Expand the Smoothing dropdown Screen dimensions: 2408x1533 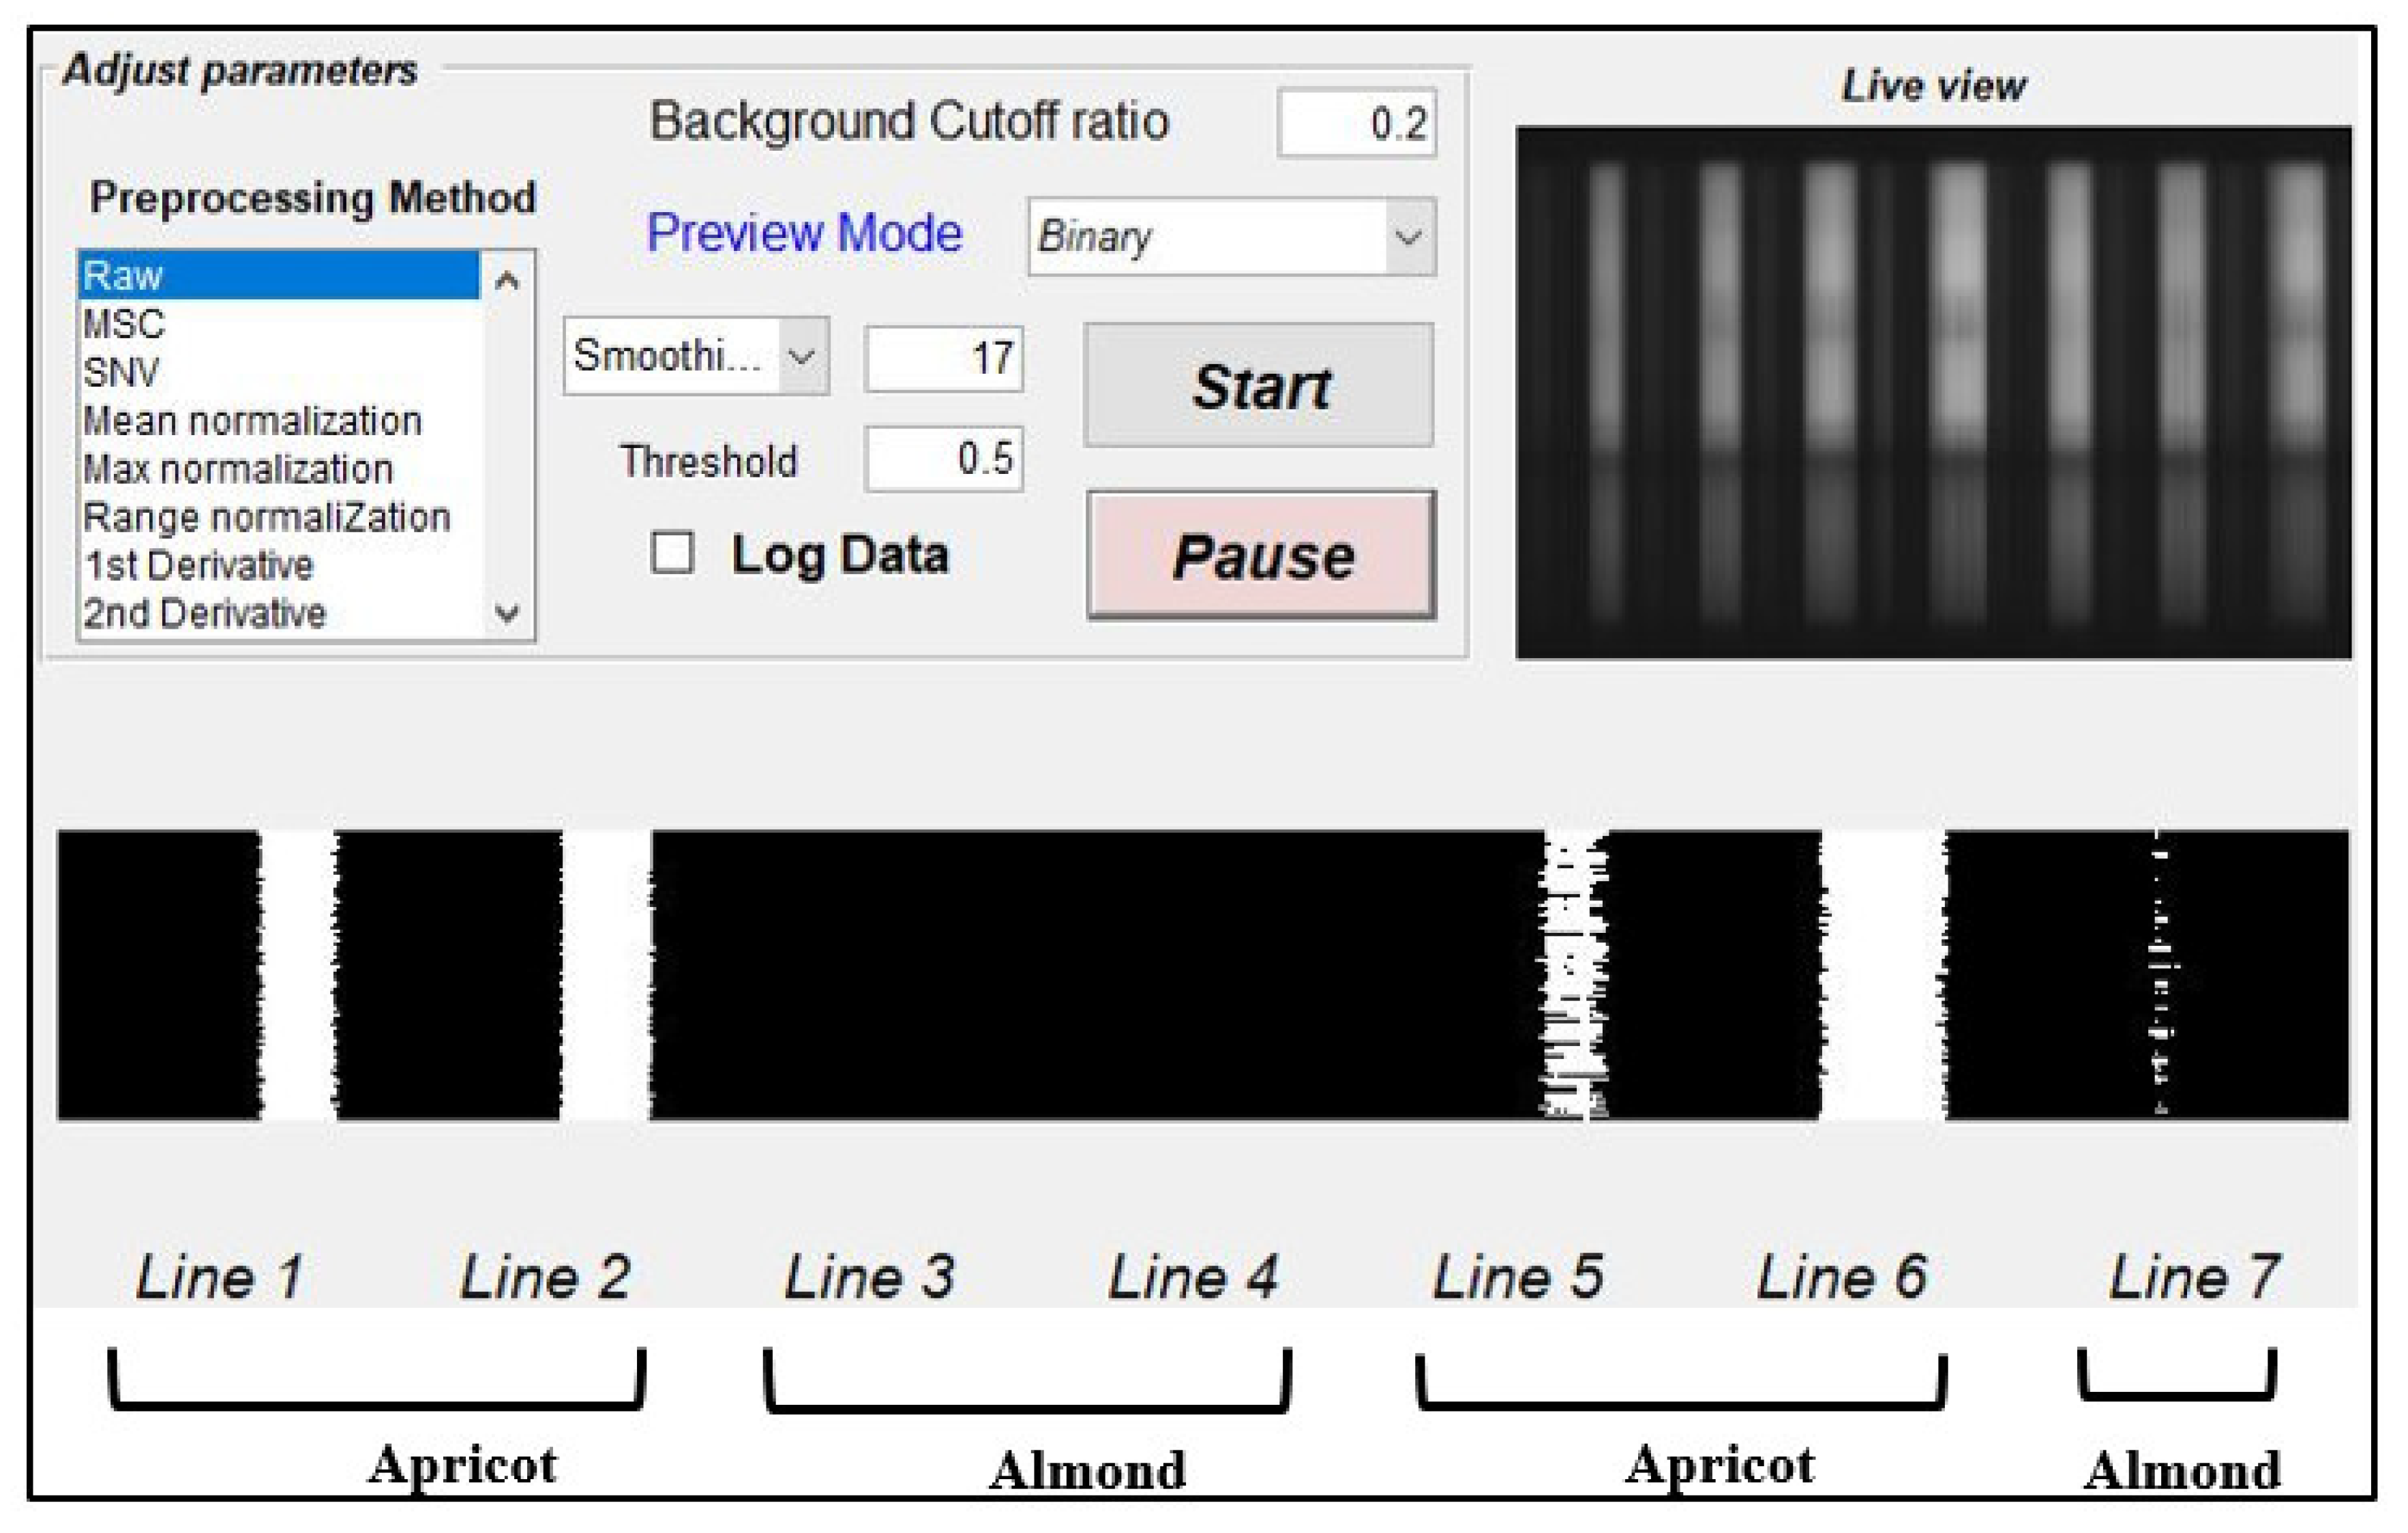(x=696, y=356)
